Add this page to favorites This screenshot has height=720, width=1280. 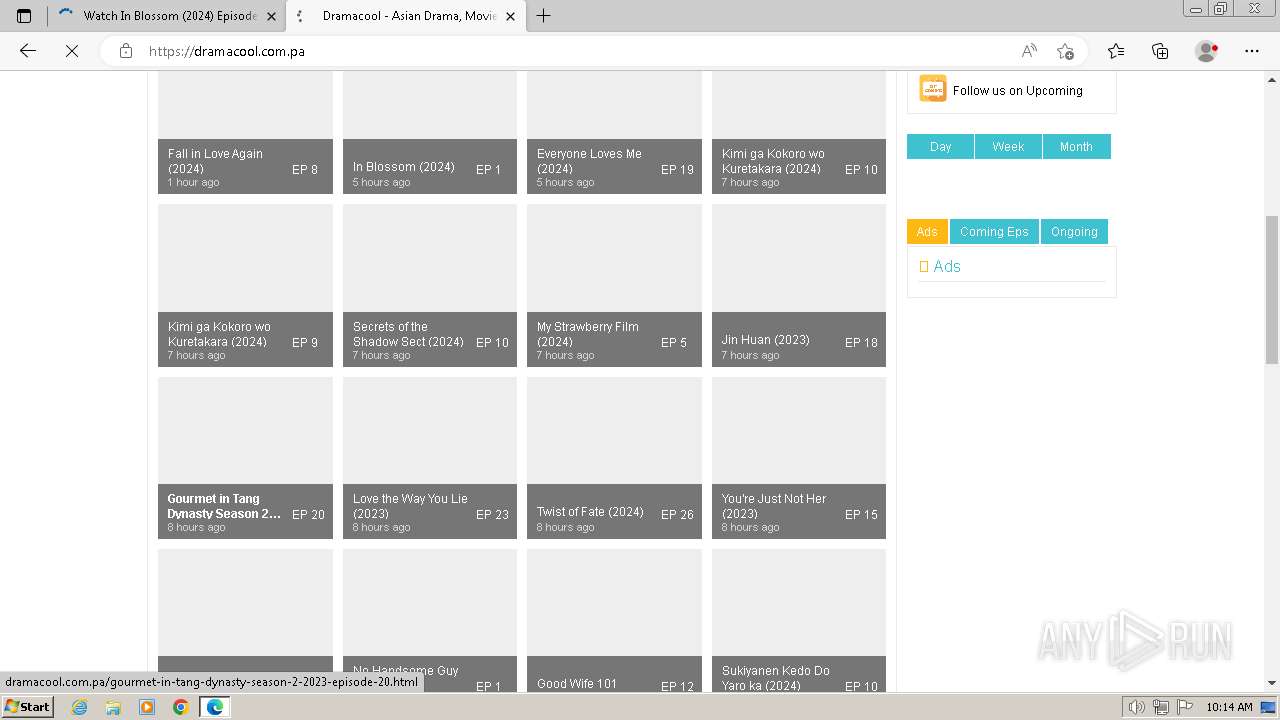point(1065,51)
